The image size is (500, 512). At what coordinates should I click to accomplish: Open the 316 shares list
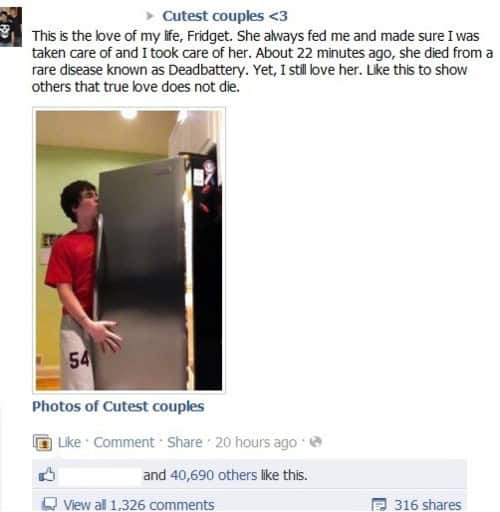pos(428,505)
